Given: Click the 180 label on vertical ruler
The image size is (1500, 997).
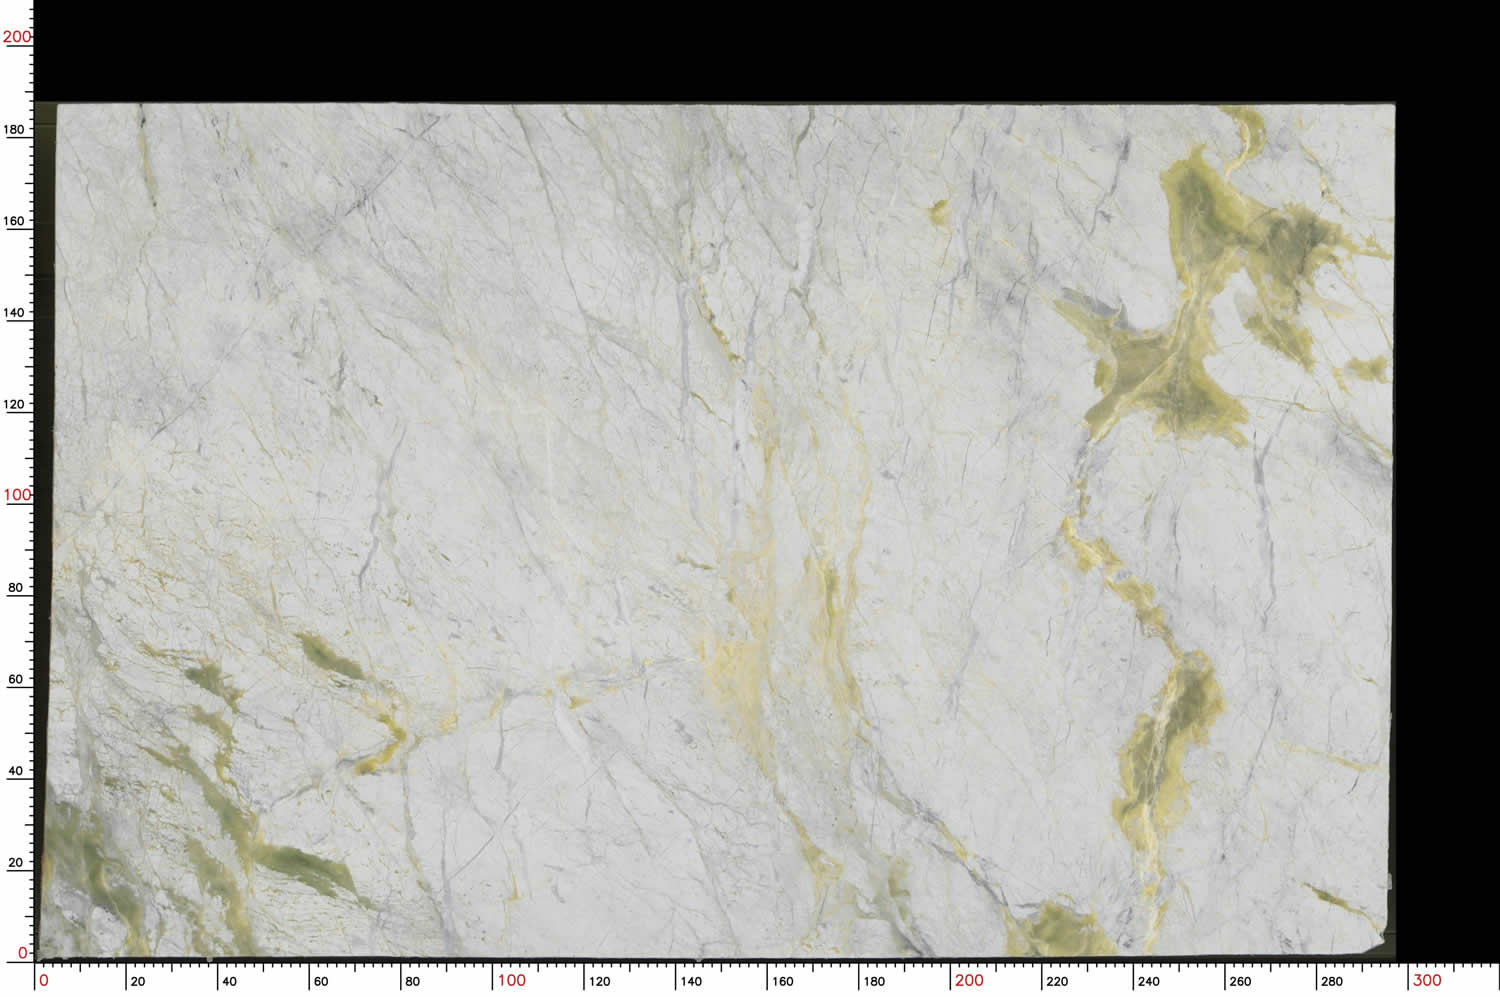Looking at the screenshot, I should [14, 129].
